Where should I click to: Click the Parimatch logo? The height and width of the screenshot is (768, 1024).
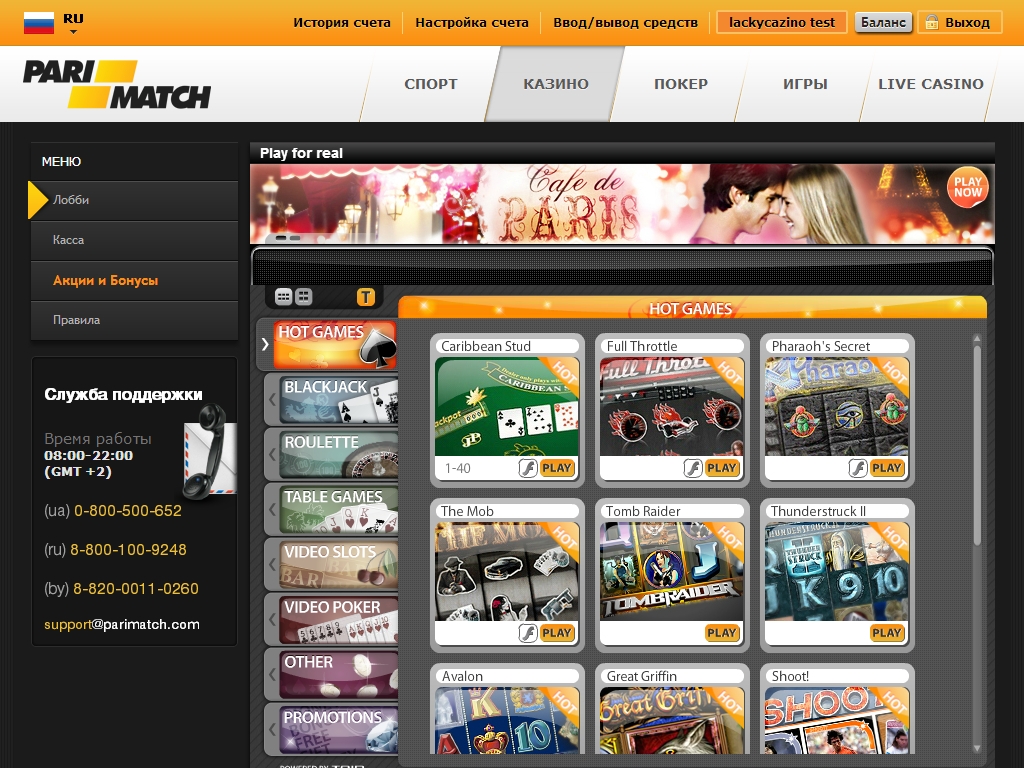(117, 85)
